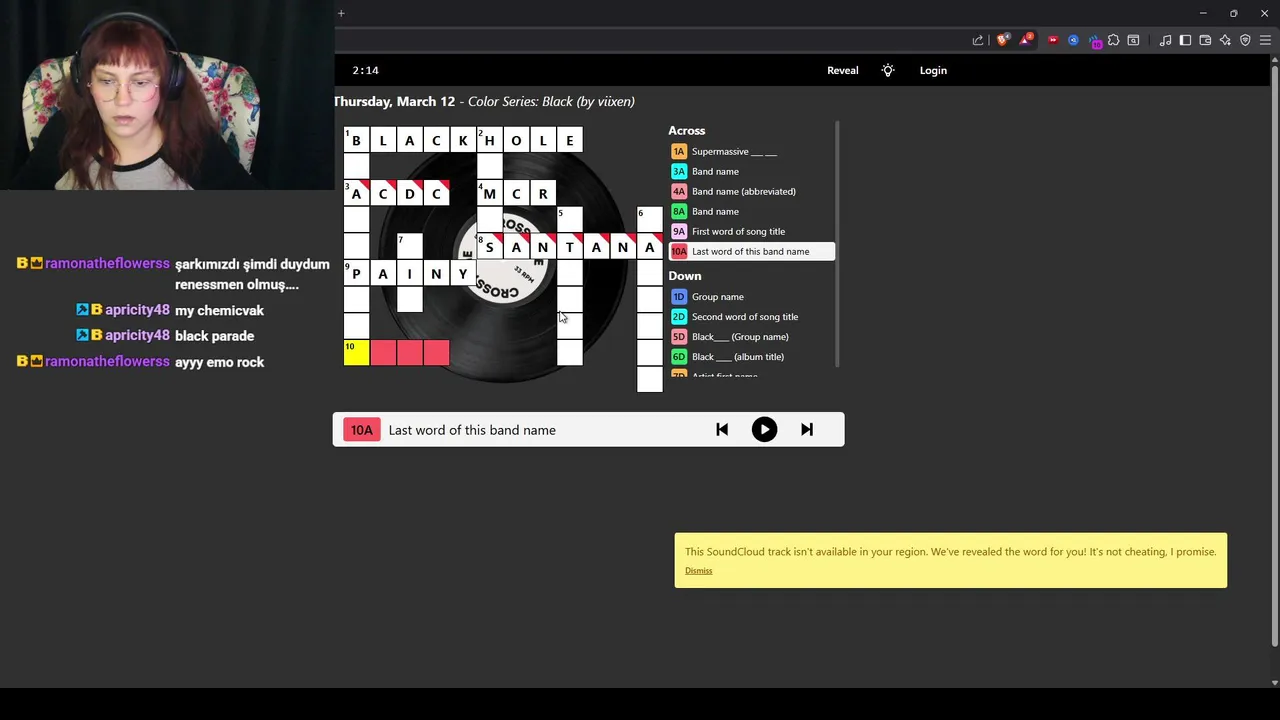
Task: Select clue 'Supermassive ___ ___'
Action: click(x=734, y=151)
